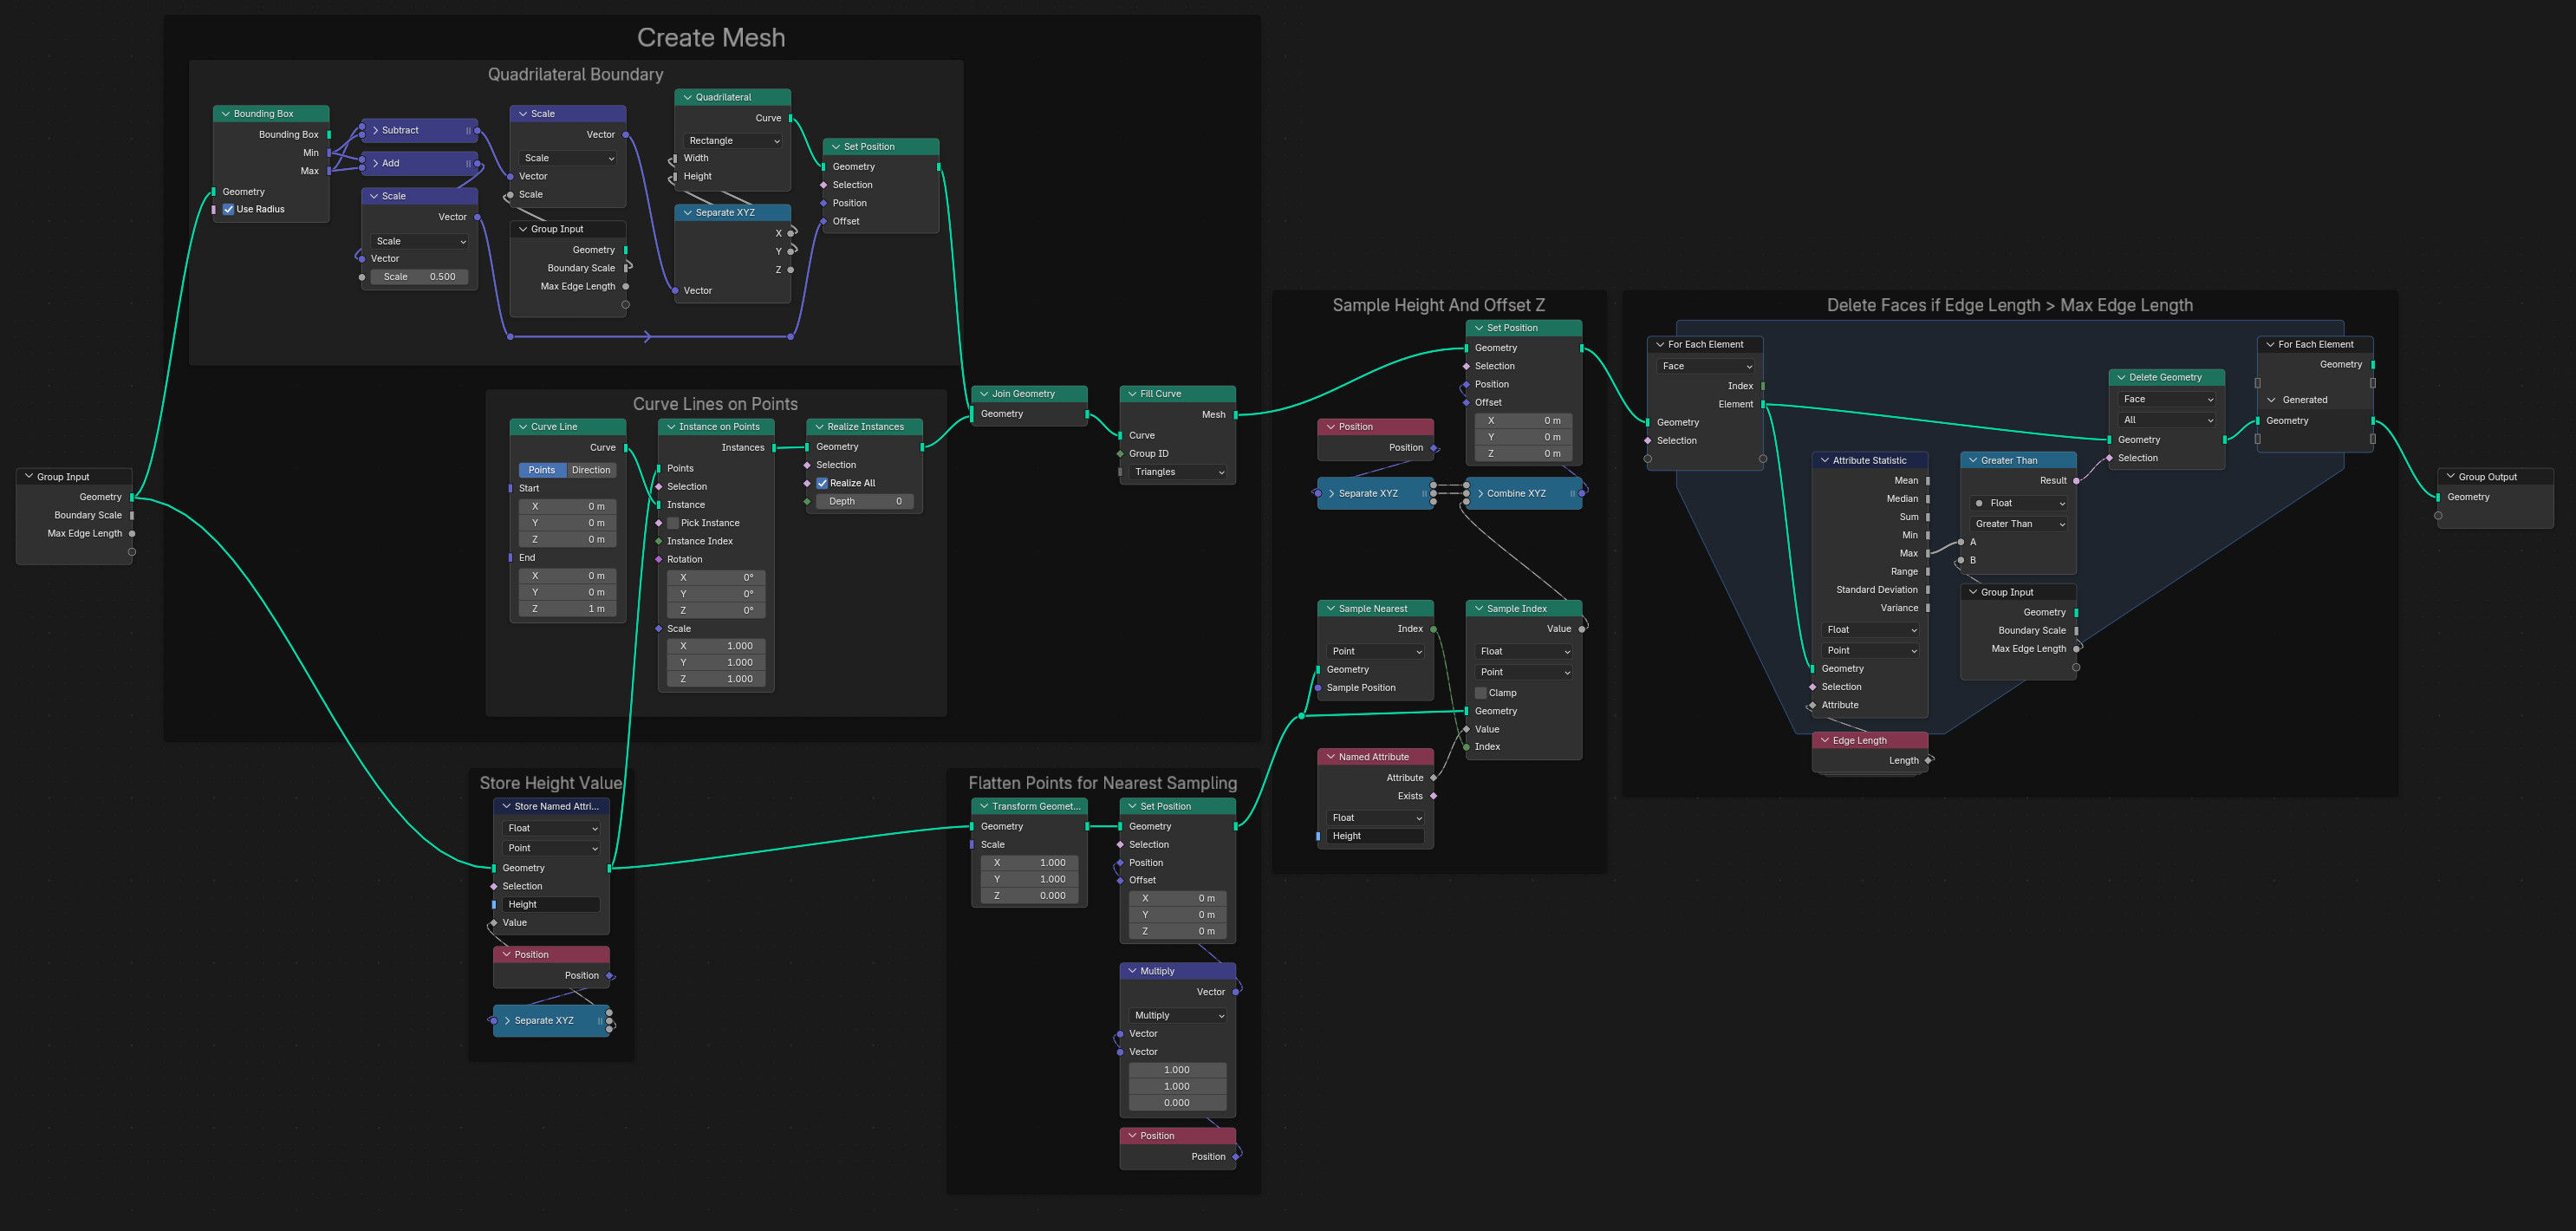Enable Clamp in Sample Index node
This screenshot has width=2576, height=1231.
(1481, 693)
